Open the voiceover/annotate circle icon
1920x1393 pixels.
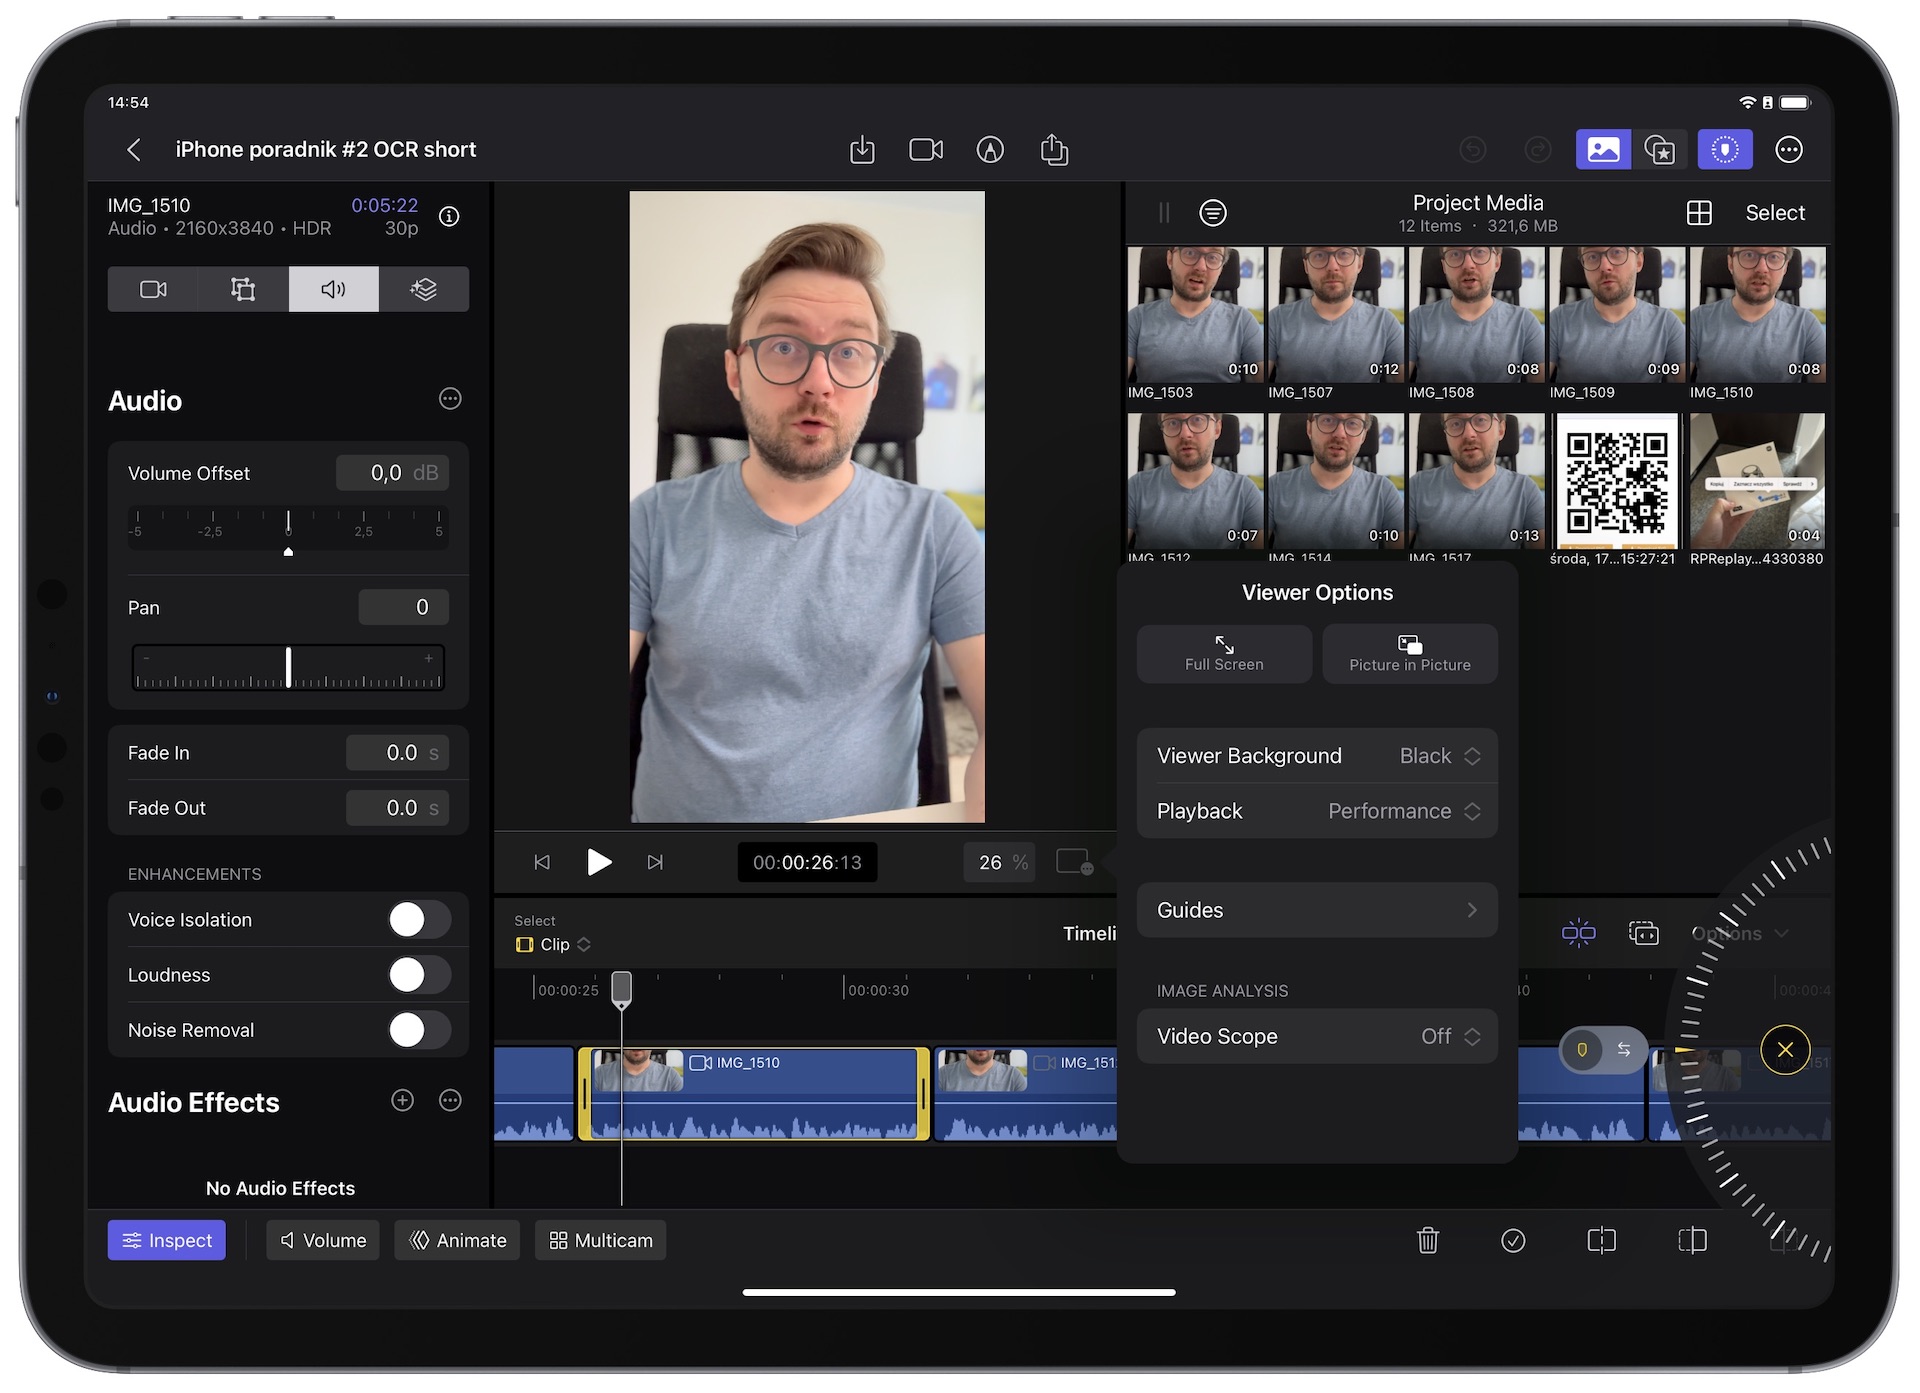pos(990,150)
